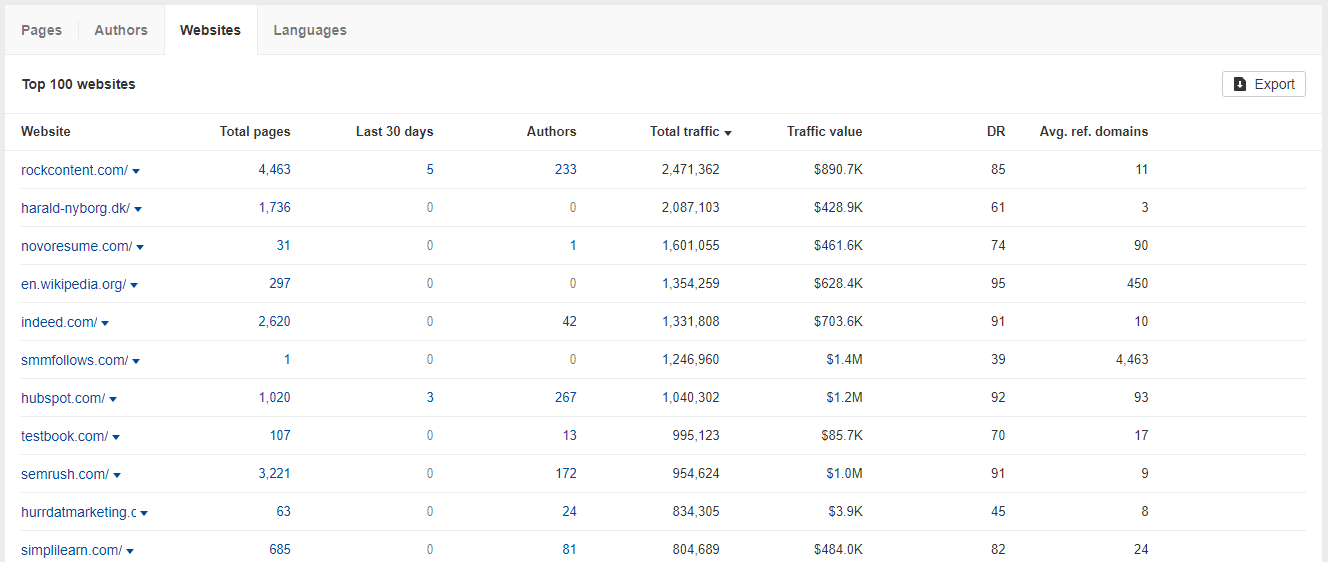Image resolution: width=1328 pixels, height=562 pixels.
Task: Switch to the Pages tab
Action: pos(41,30)
